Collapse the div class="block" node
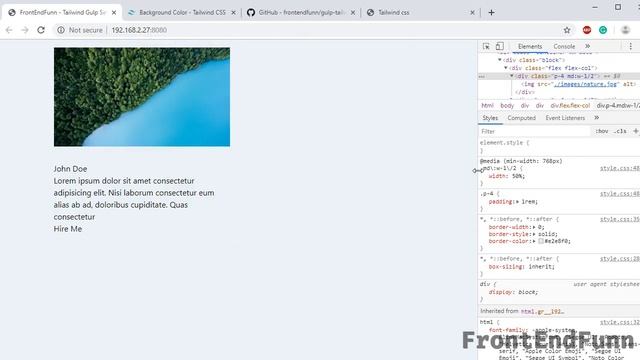This screenshot has height=360, width=640. [x=500, y=60]
